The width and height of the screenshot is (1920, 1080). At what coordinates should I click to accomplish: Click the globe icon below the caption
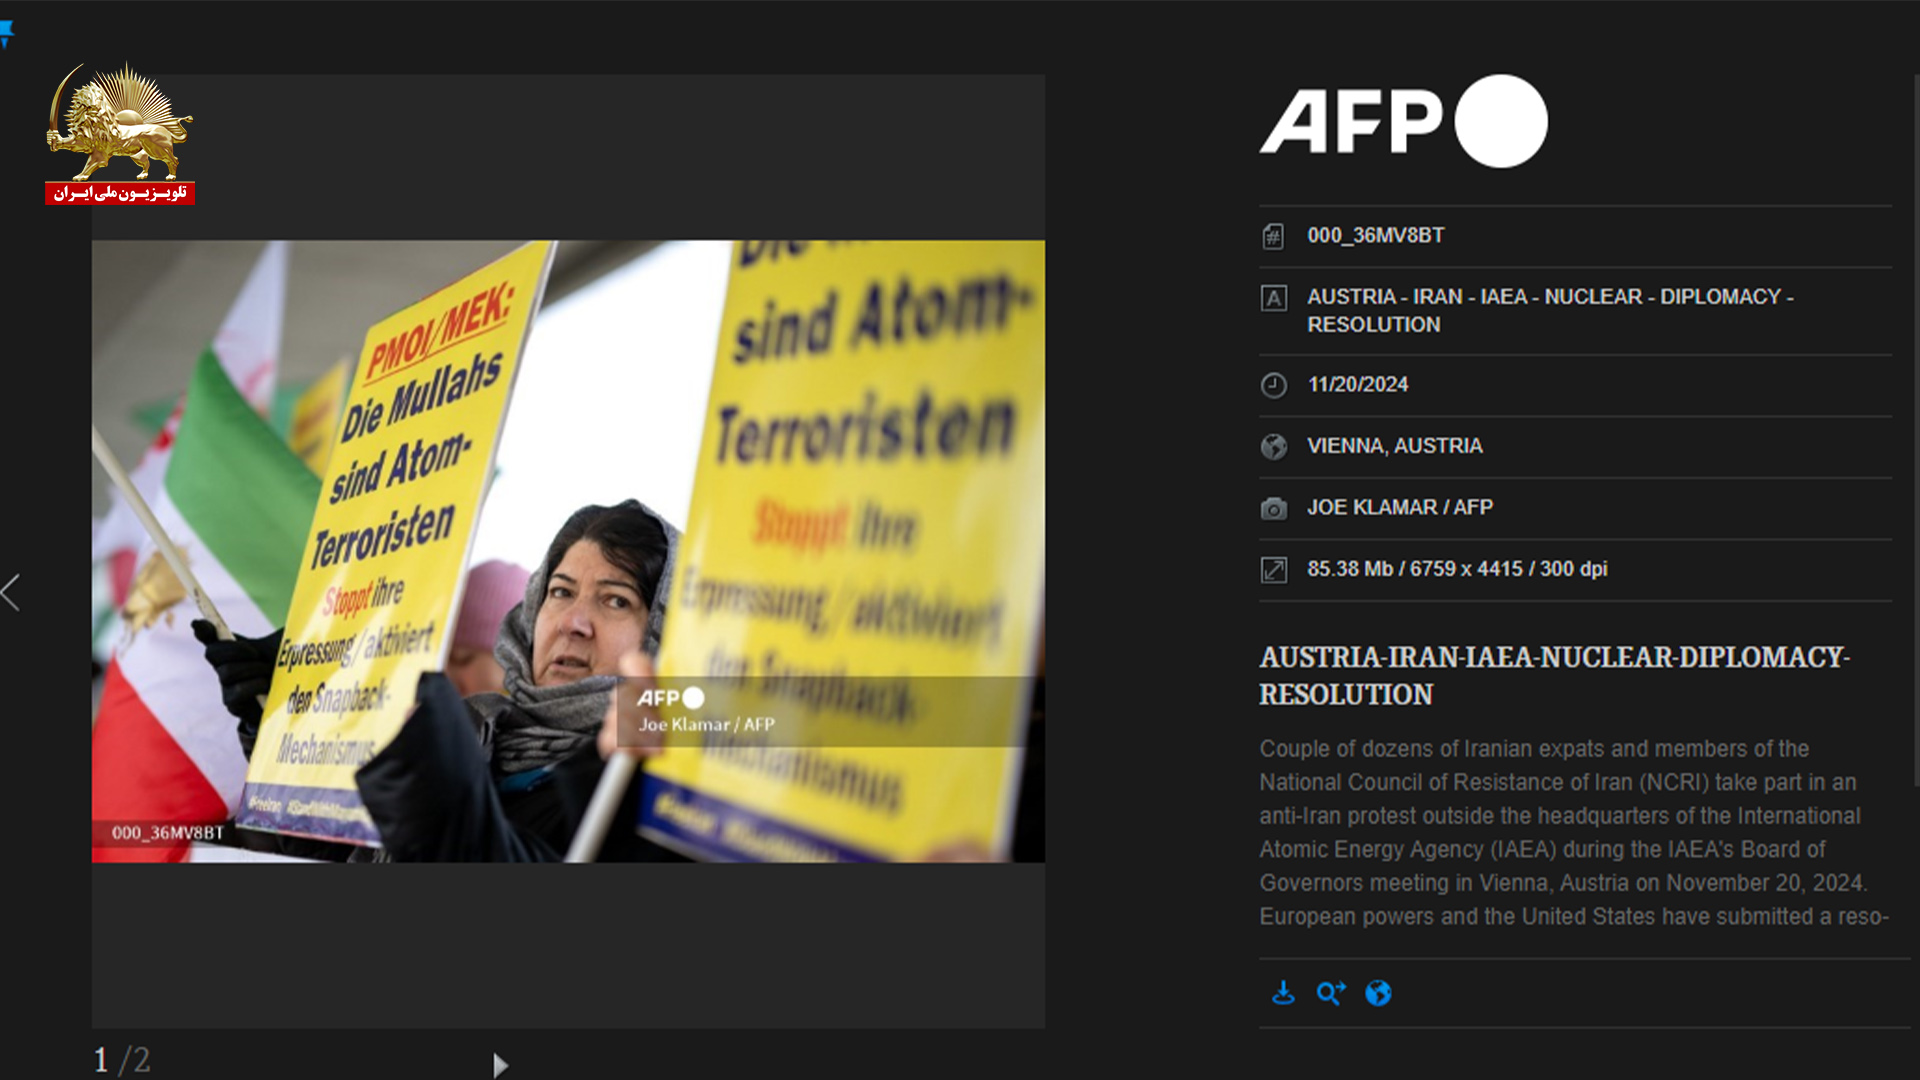pyautogui.click(x=1378, y=993)
